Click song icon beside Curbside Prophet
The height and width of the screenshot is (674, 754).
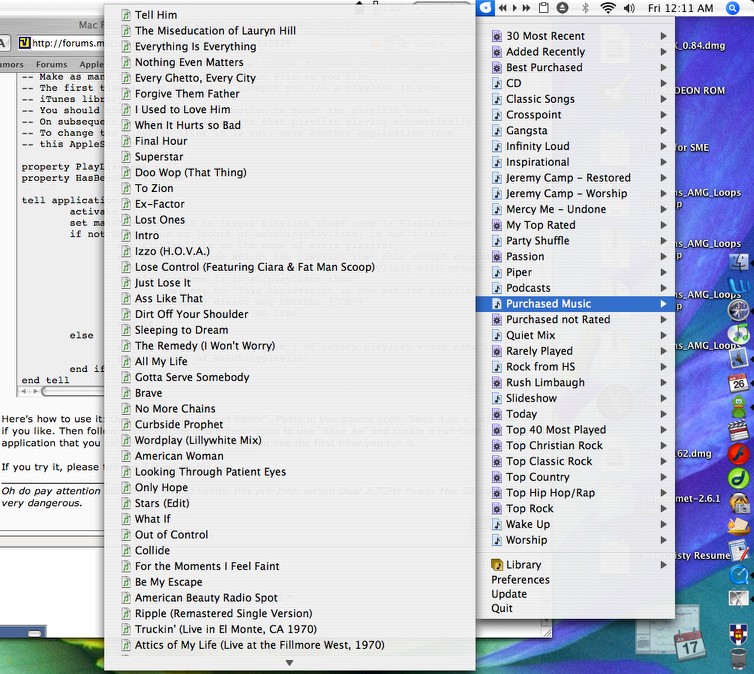coord(126,424)
